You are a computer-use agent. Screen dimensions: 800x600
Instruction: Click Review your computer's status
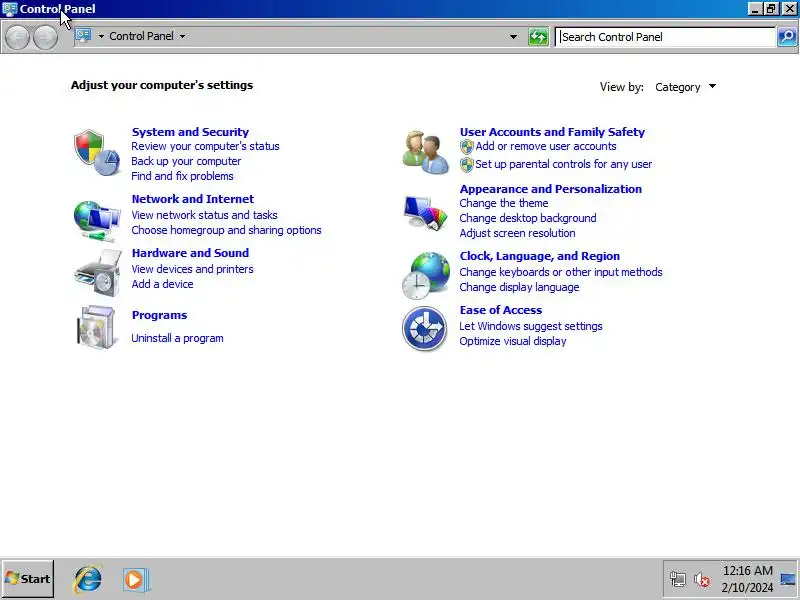pyautogui.click(x=205, y=146)
